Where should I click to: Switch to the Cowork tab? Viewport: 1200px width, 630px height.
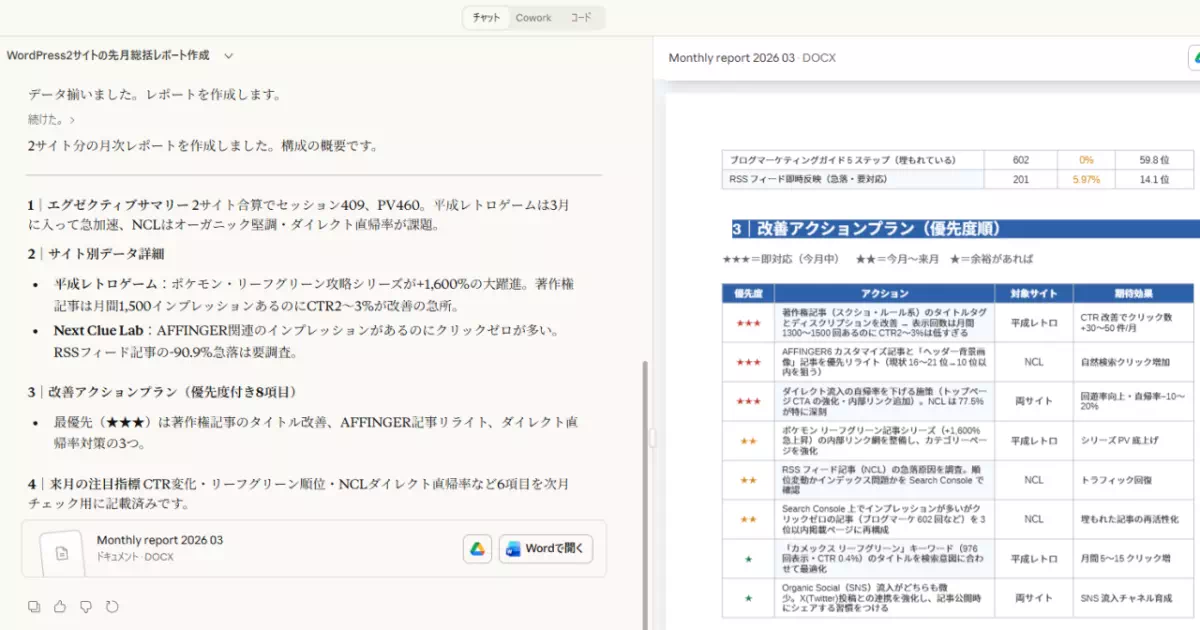(533, 18)
